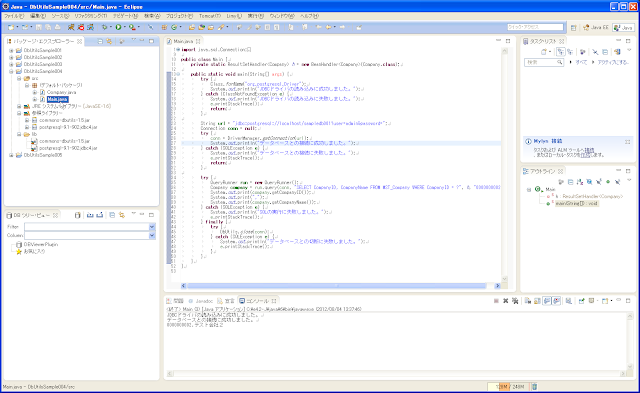Open the Column dropdown in DB Tree View

tap(152, 235)
